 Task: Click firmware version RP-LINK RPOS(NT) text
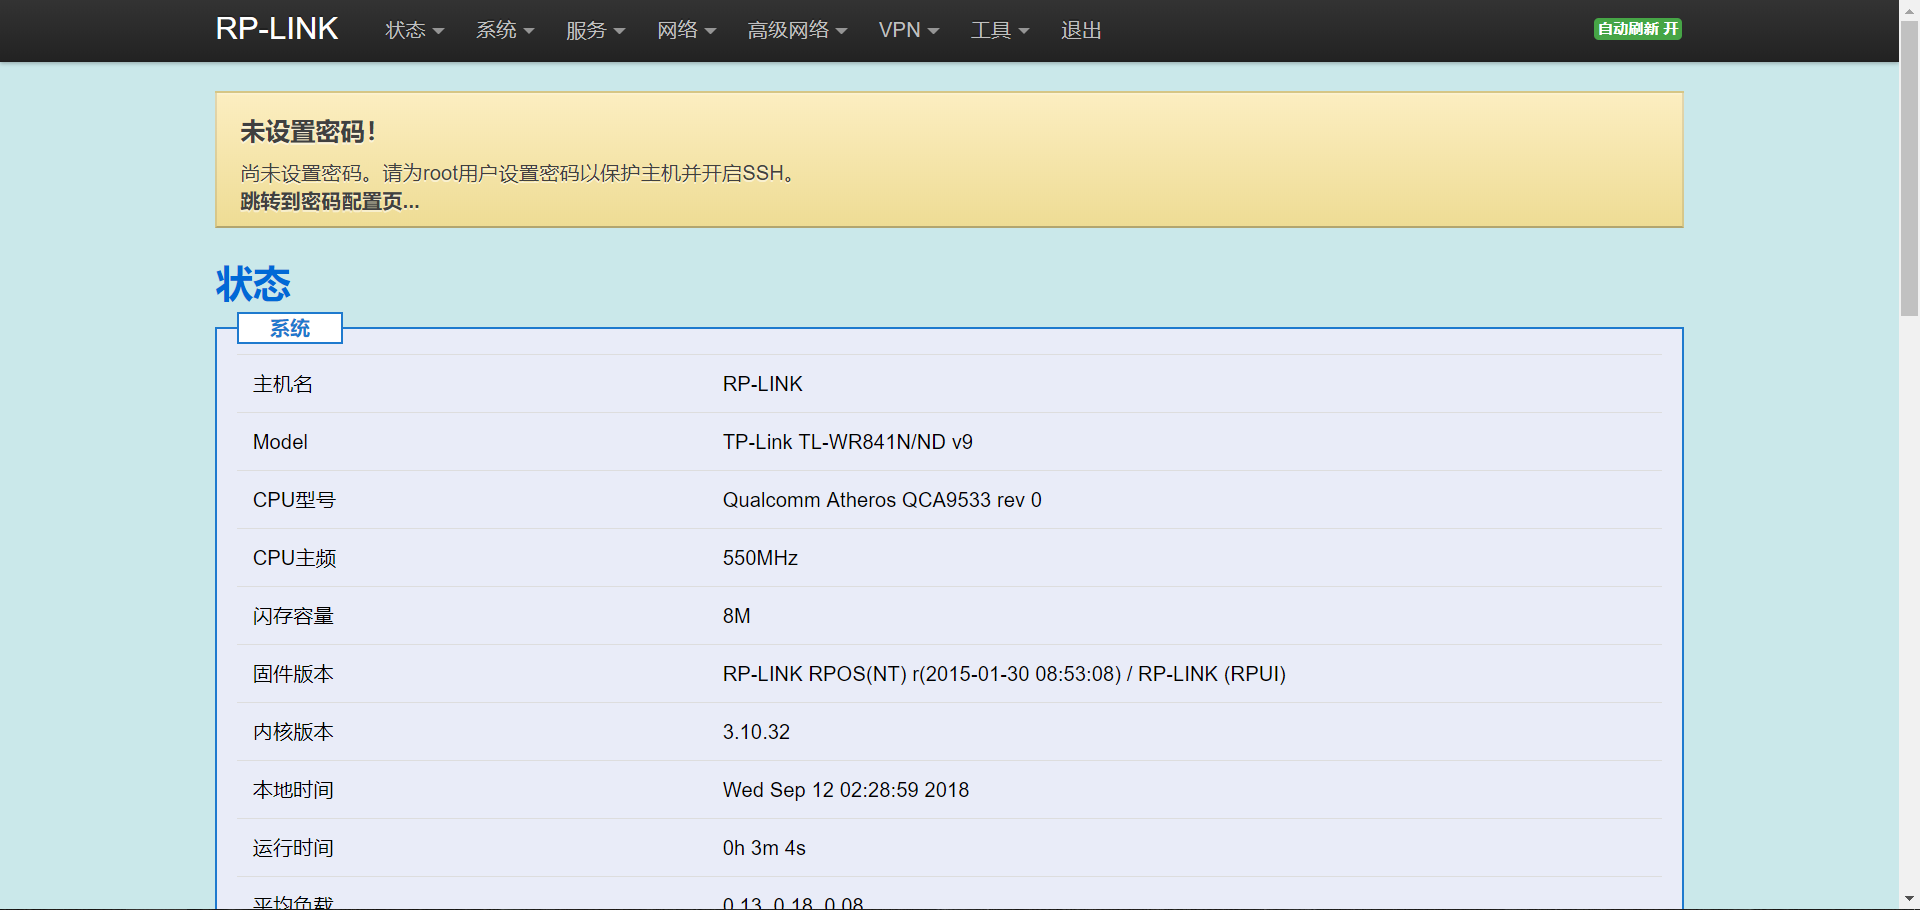coord(1004,674)
